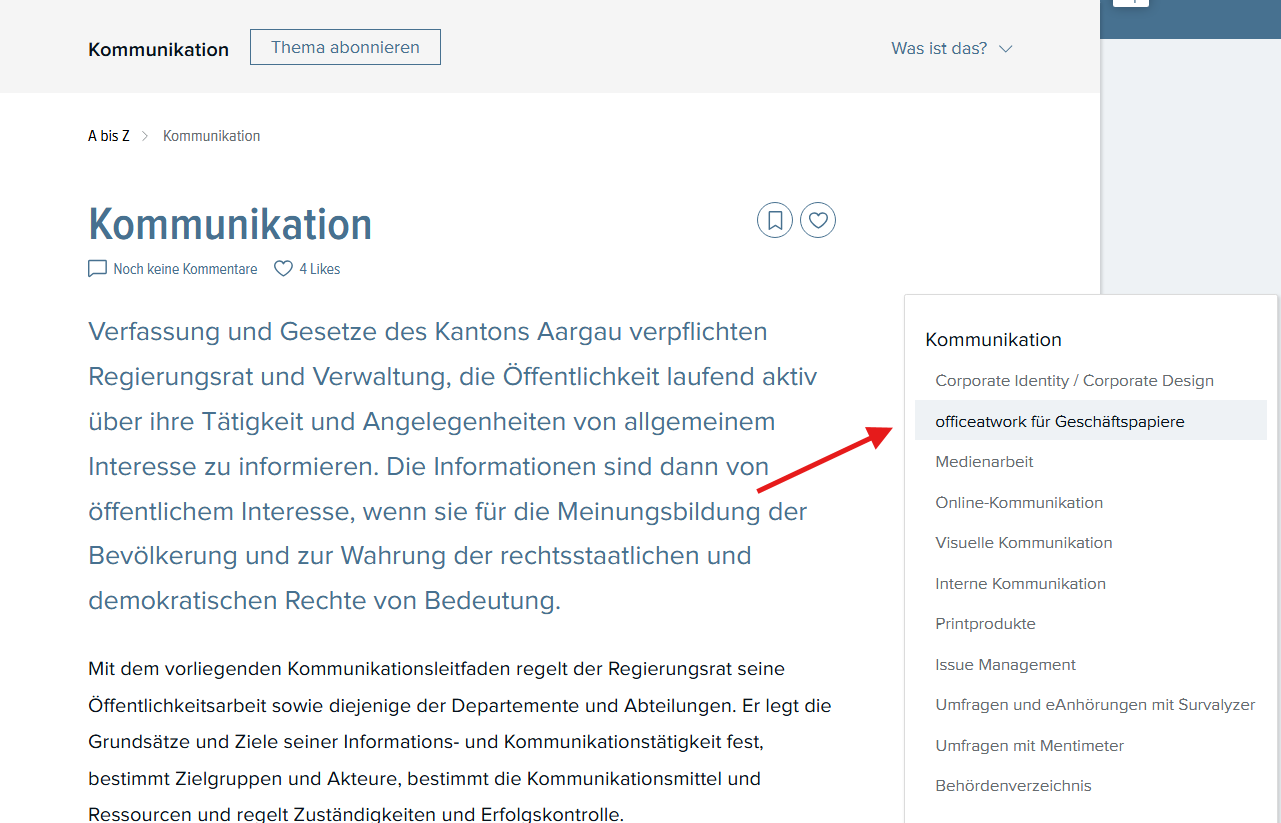
Task: Click the comment speech bubble icon
Action: coord(97,269)
